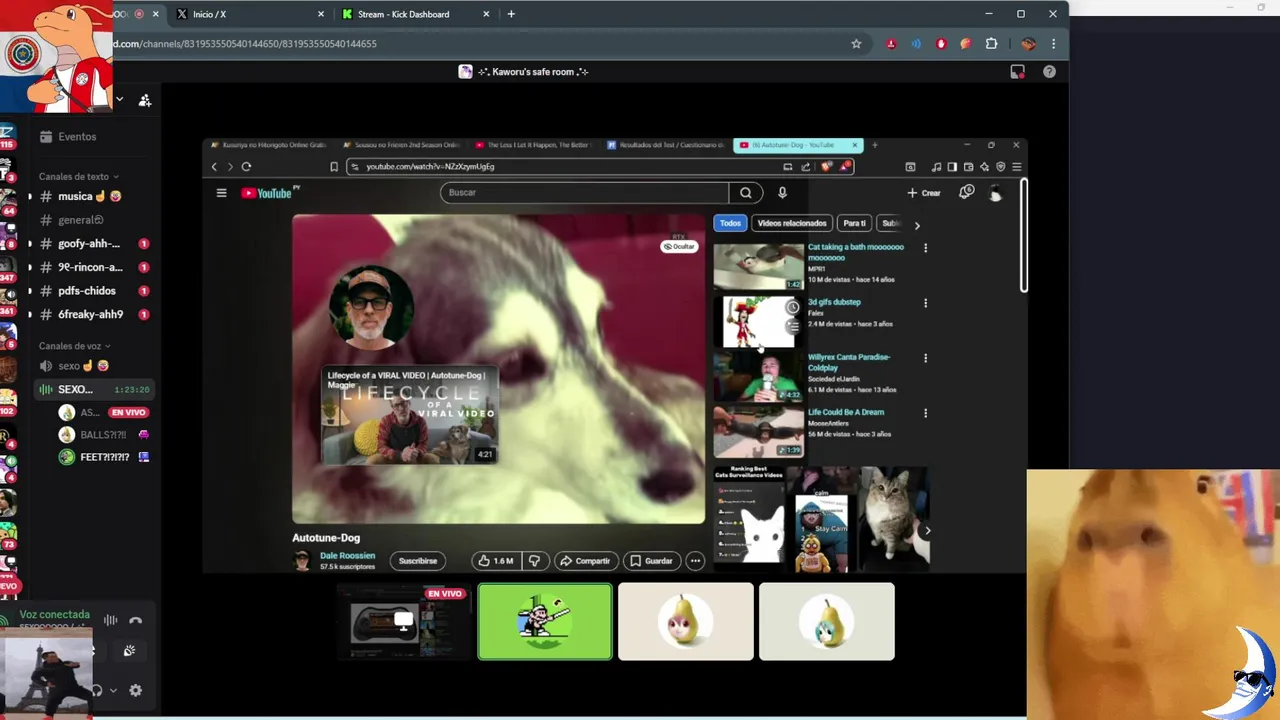Image resolution: width=1280 pixels, height=720 pixels.
Task: Click 'Crear' button in YouTube header
Action: 923,193
